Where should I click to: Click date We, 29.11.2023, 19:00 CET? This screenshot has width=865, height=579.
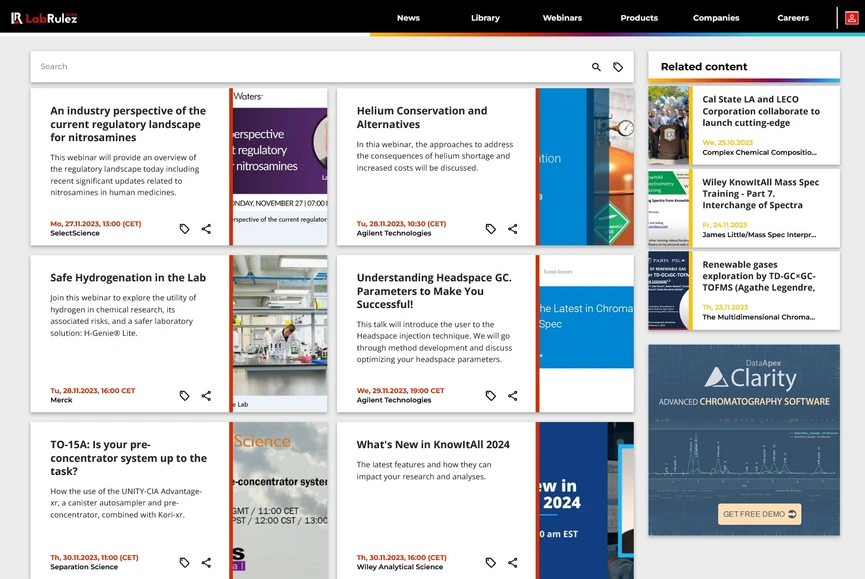[x=401, y=390]
